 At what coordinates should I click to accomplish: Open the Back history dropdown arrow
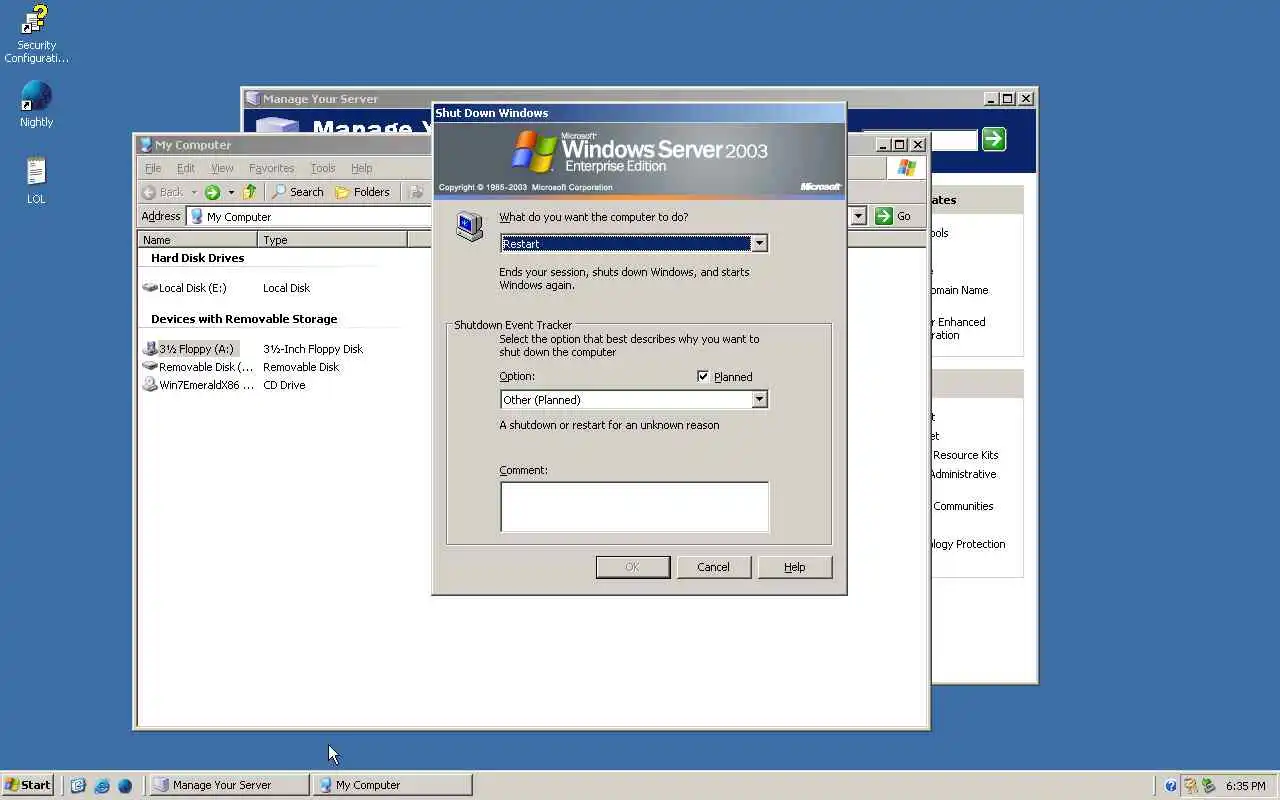click(193, 192)
